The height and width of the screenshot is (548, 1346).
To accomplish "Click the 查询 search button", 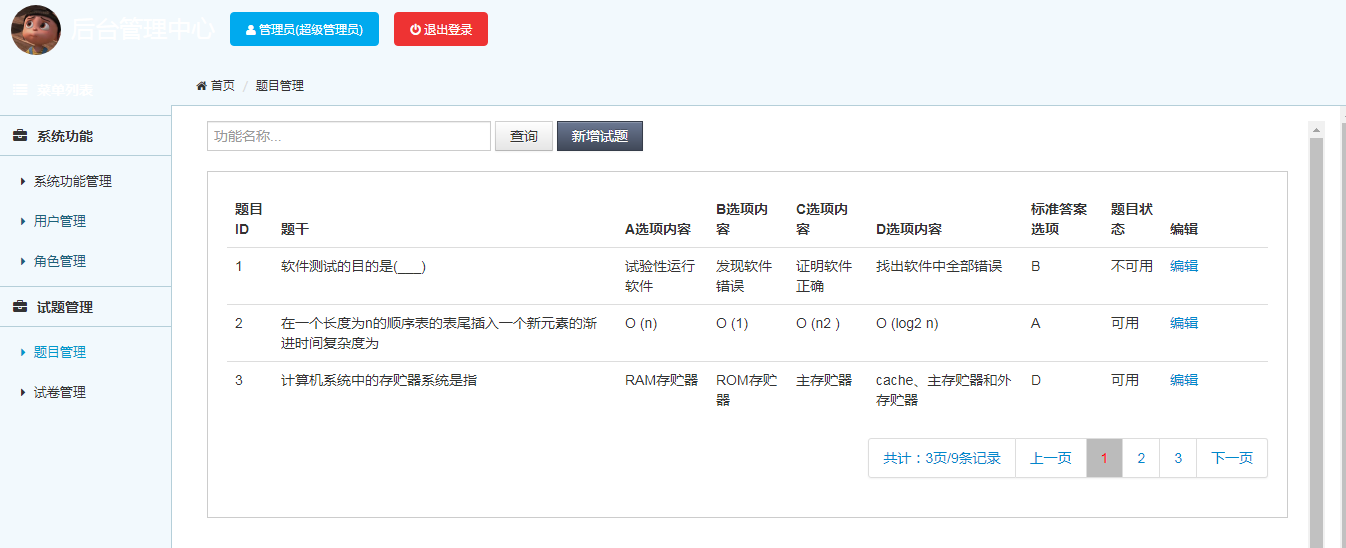I will click(524, 136).
